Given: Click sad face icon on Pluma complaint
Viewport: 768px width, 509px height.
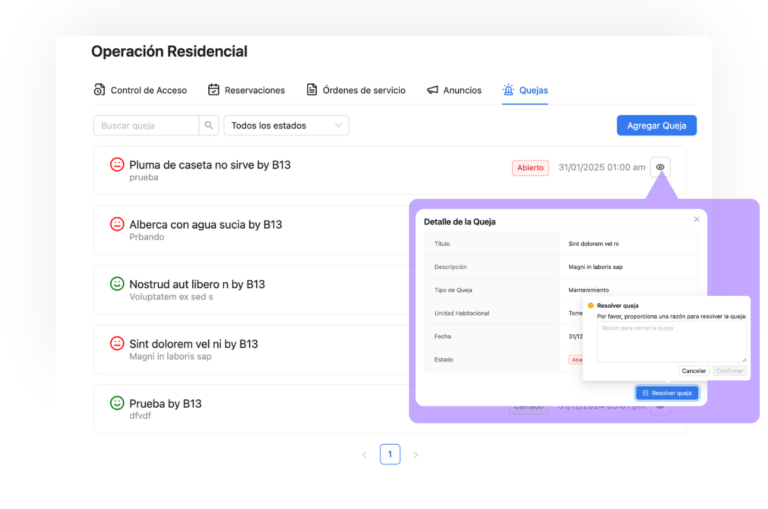Looking at the screenshot, I should [x=117, y=164].
